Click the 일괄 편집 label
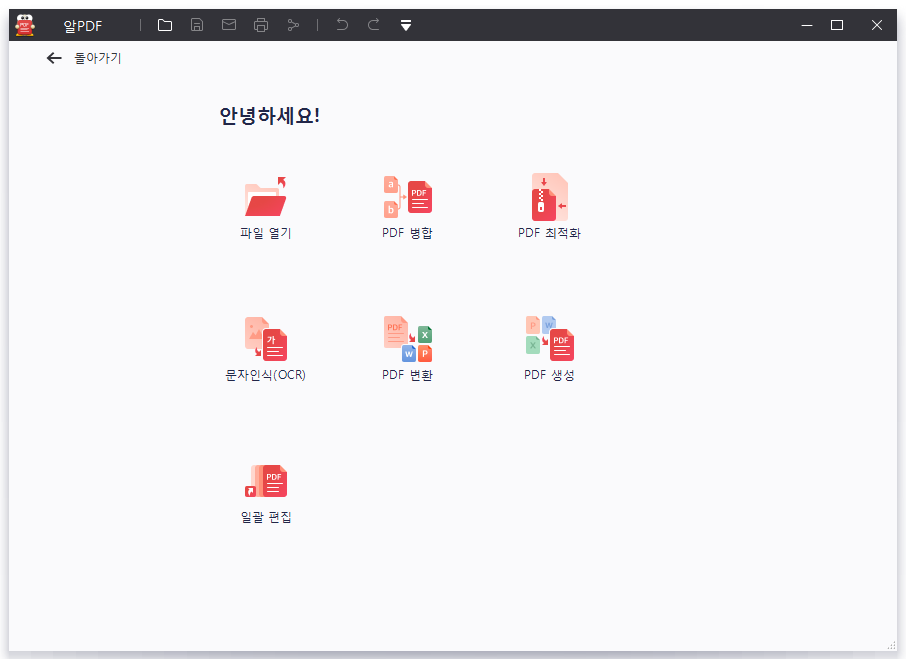 pos(266,517)
